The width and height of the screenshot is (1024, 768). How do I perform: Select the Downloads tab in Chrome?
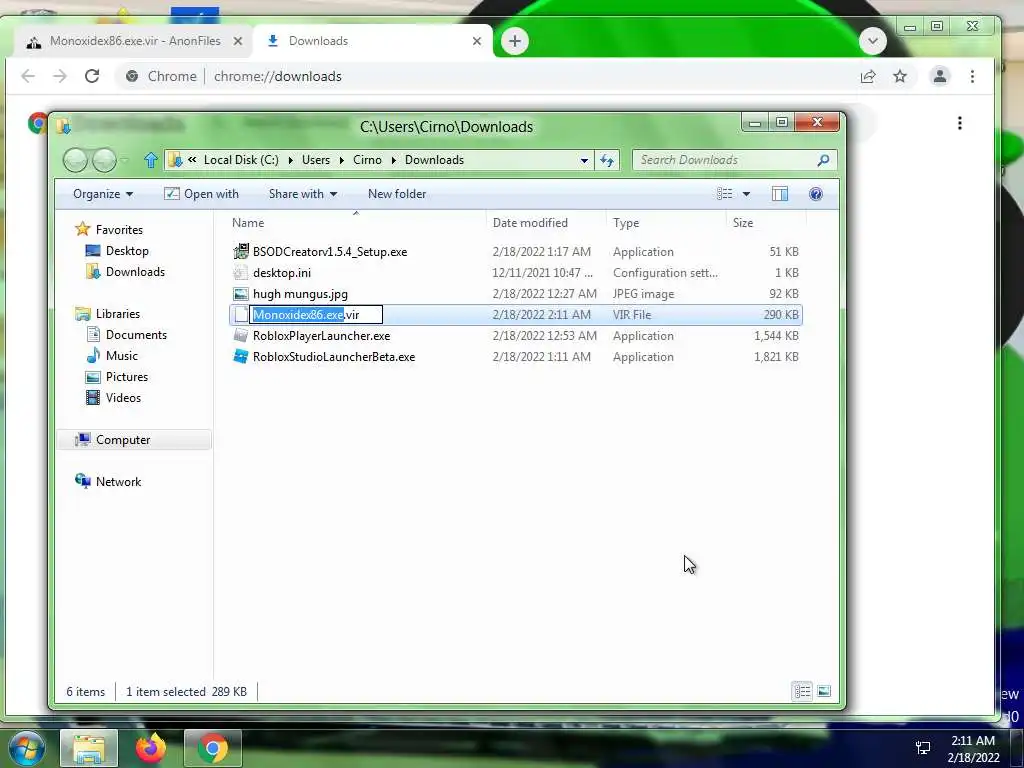click(x=372, y=41)
